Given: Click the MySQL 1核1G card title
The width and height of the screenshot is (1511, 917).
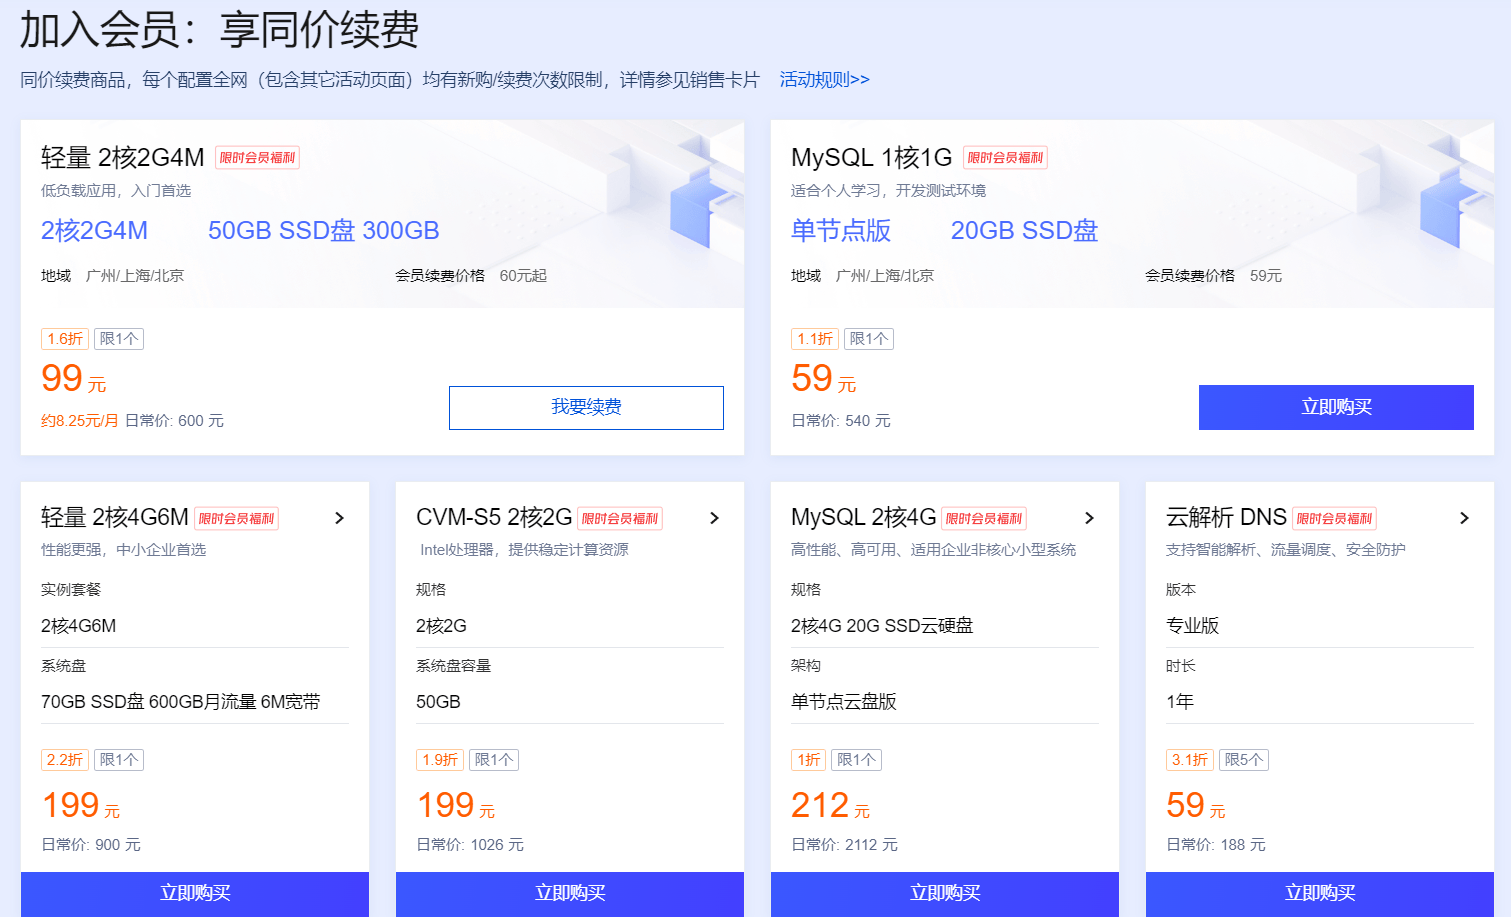Looking at the screenshot, I should (872, 158).
